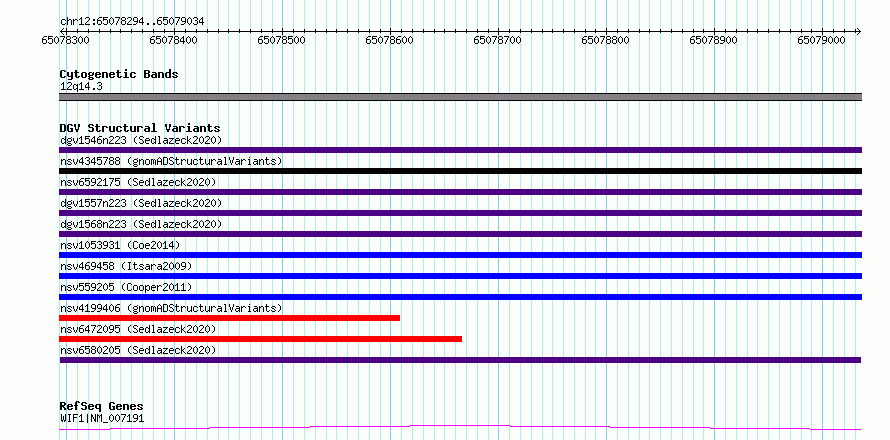
Task: Click the red bar under nsv6472095
Action: 261,339
